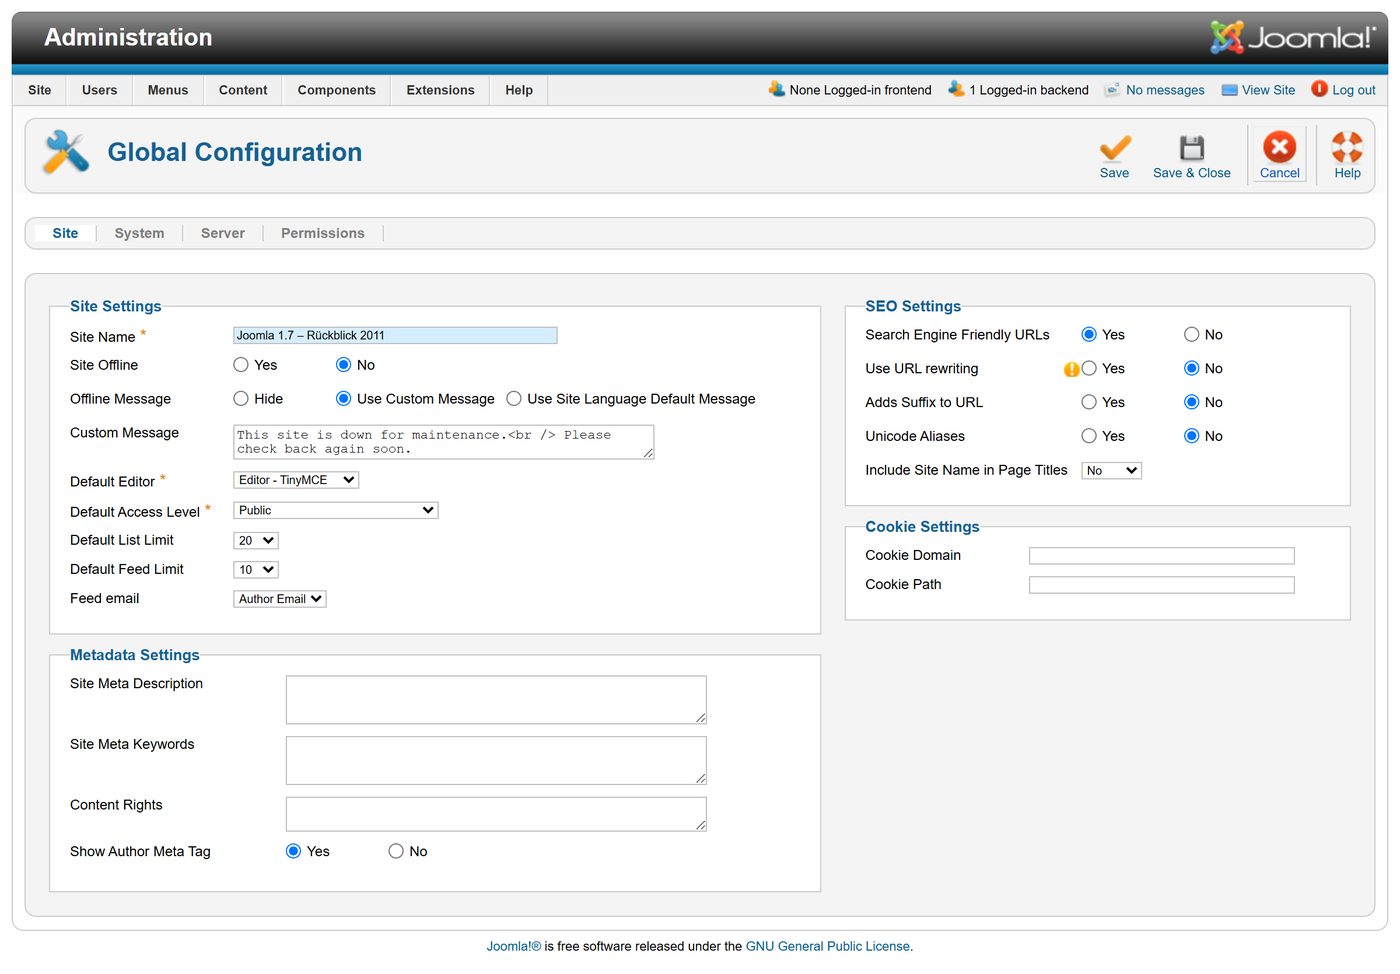Click the Joomla! logo
Image resolution: width=1400 pixels, height=974 pixels.
point(1293,38)
